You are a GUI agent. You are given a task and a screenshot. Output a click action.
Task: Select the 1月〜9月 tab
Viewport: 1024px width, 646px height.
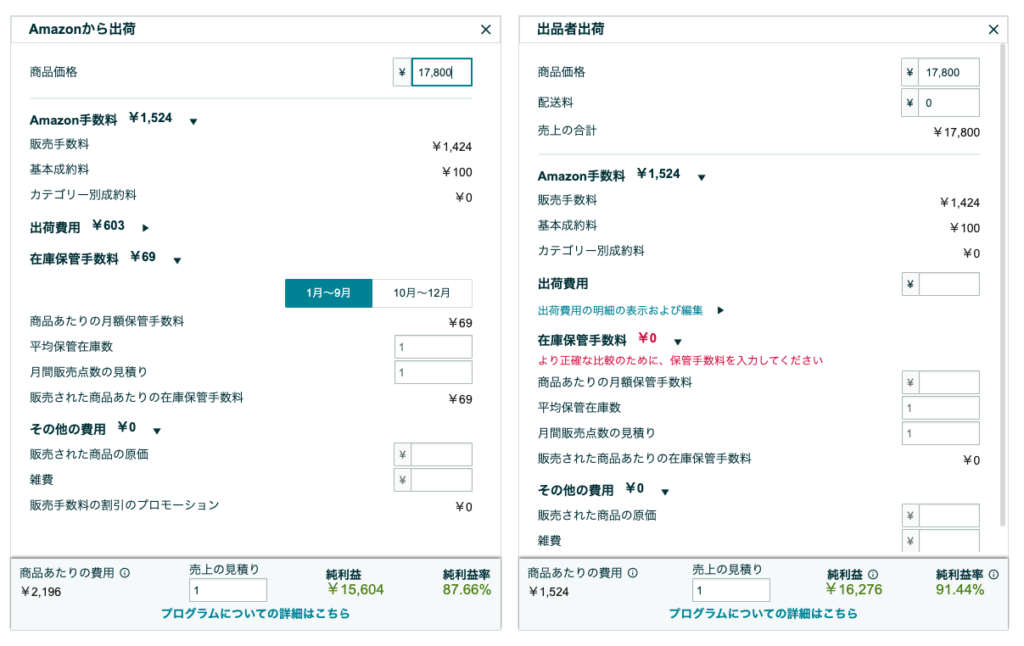click(328, 293)
